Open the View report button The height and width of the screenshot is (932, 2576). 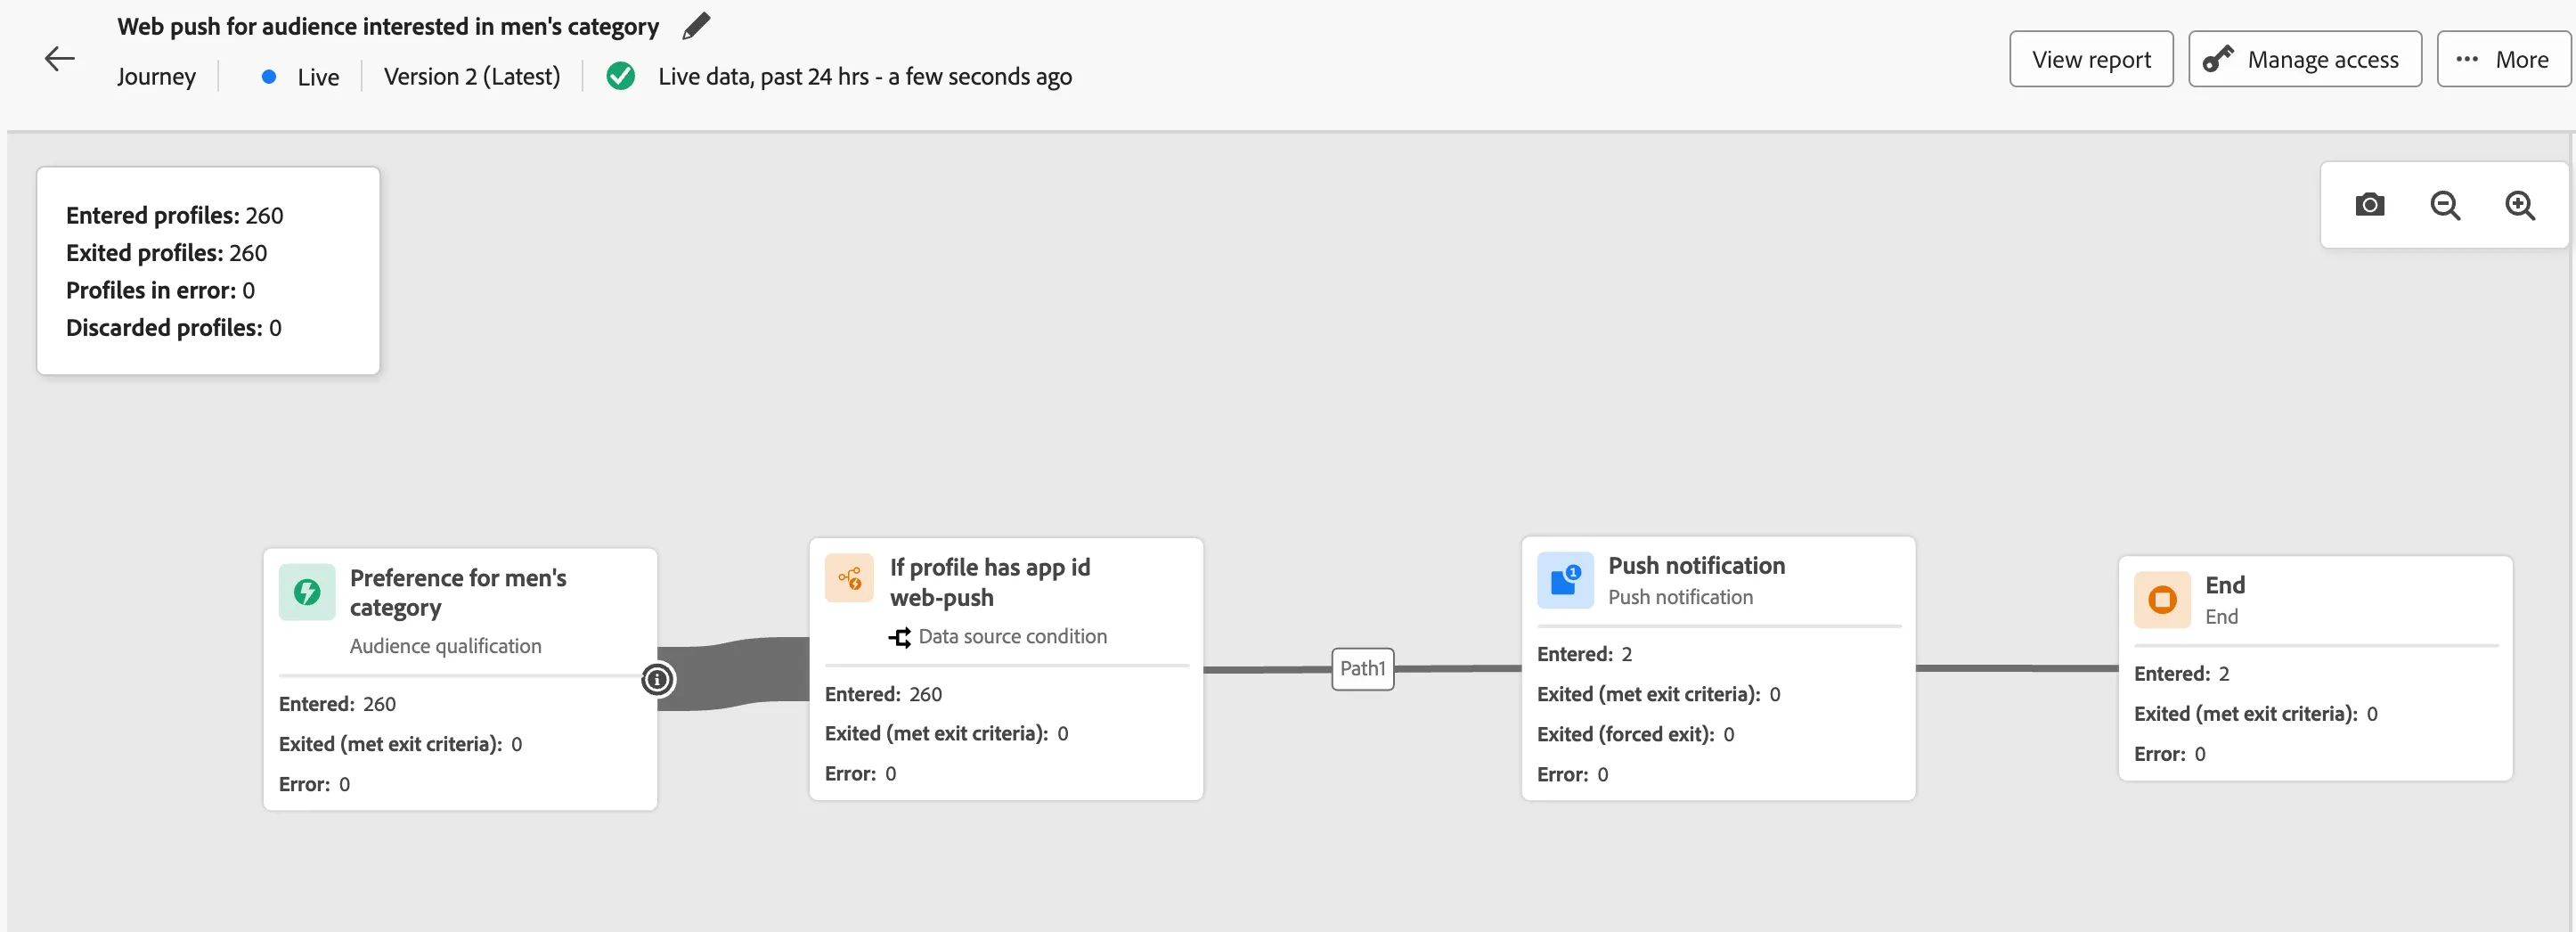(x=2091, y=59)
